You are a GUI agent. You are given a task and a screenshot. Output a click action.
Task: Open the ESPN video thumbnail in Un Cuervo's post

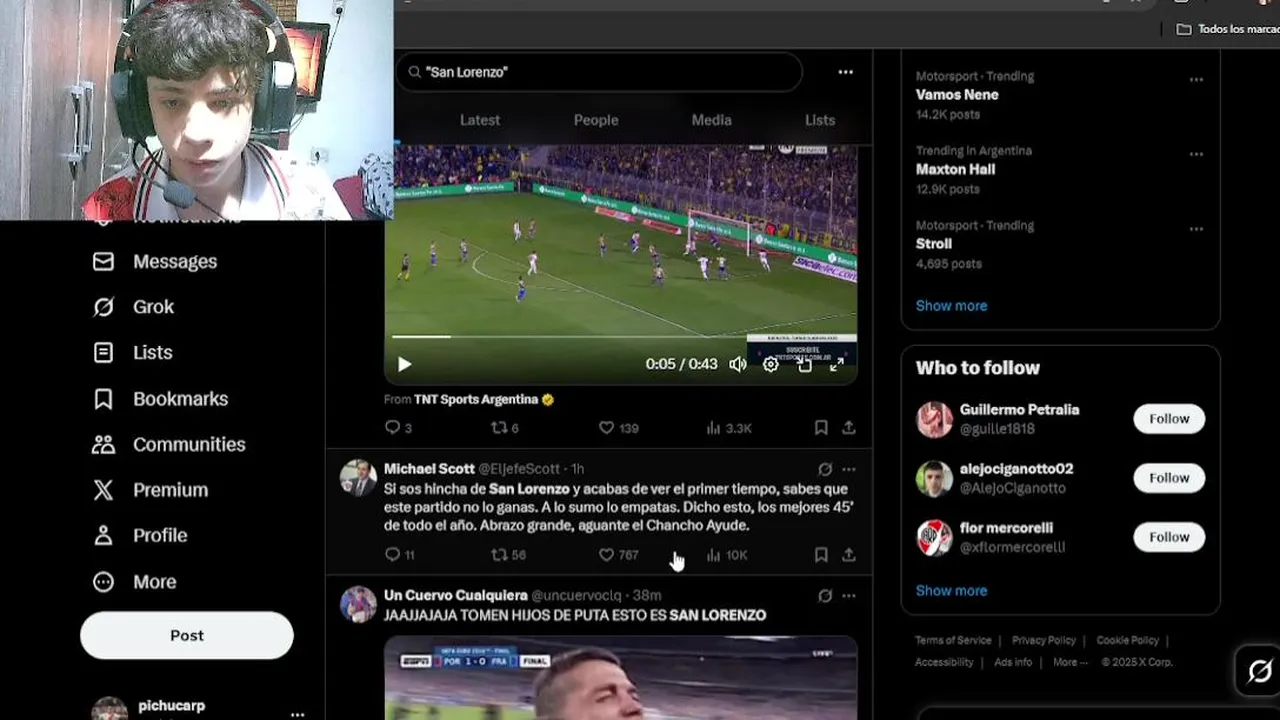pyautogui.click(x=621, y=678)
